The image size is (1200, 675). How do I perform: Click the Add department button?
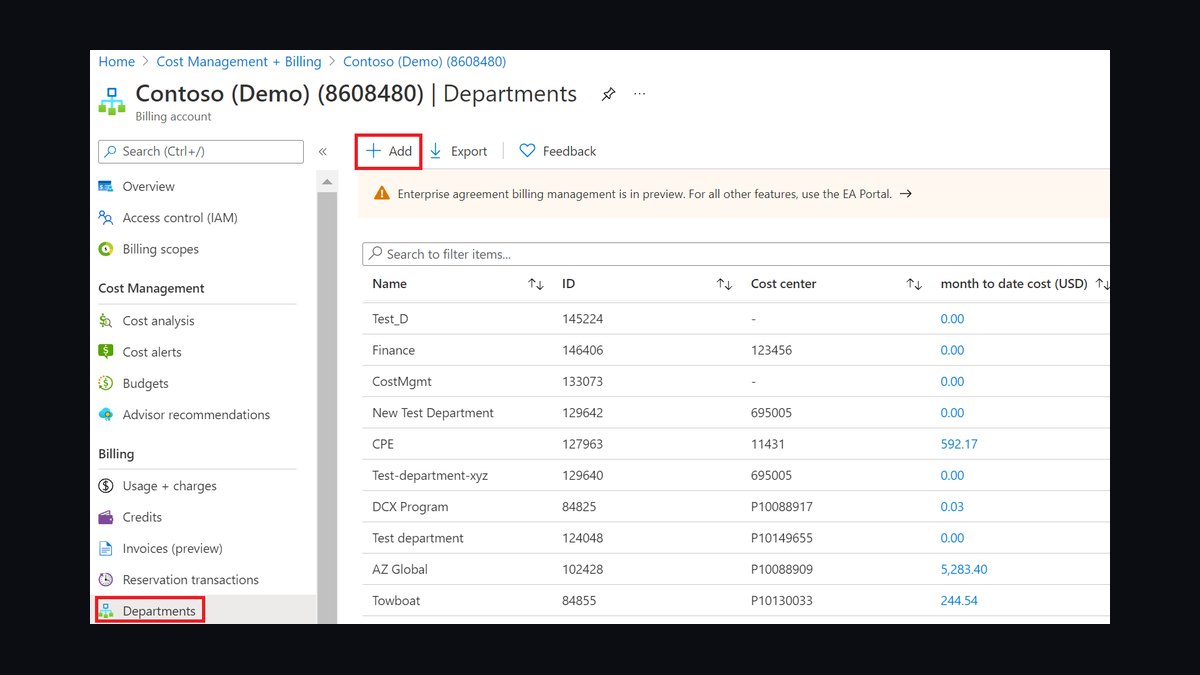coord(389,151)
